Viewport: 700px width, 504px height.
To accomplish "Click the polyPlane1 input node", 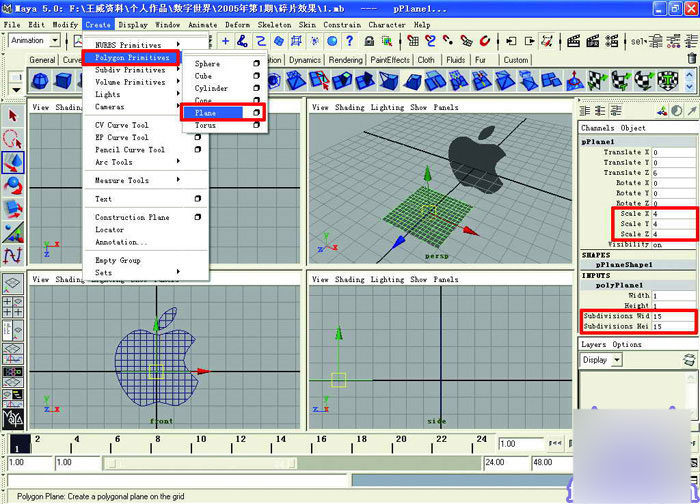I will tap(619, 285).
